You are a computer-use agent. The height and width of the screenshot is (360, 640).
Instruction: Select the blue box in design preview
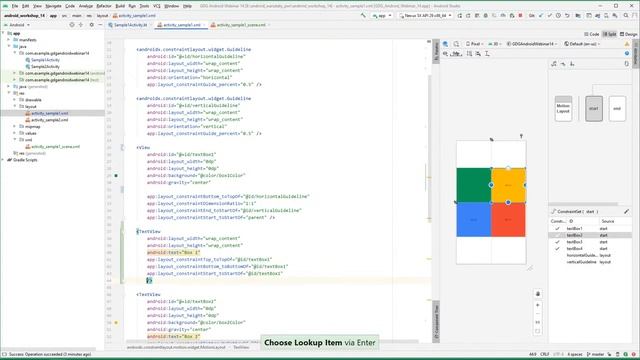tap(473, 220)
